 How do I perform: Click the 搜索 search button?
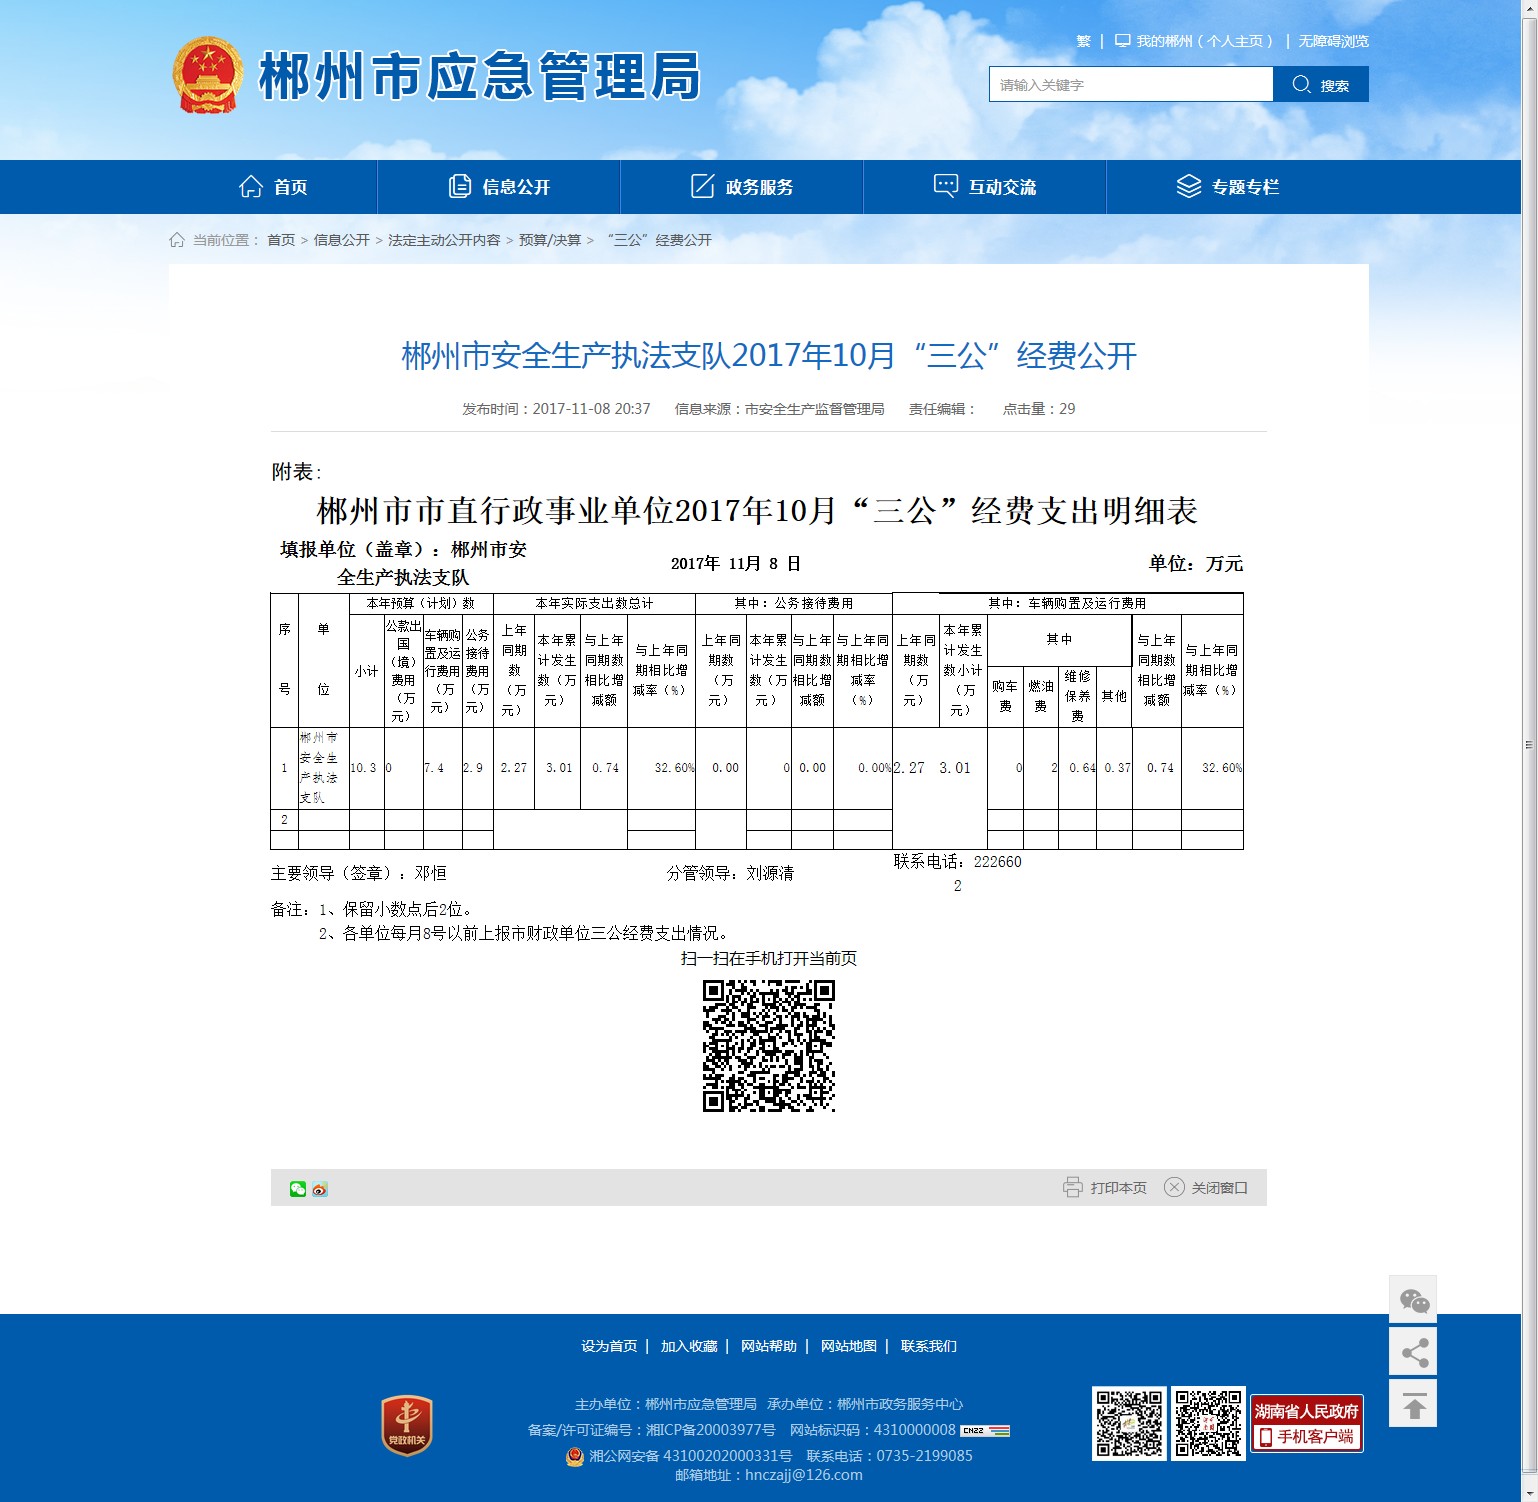coord(1321,85)
